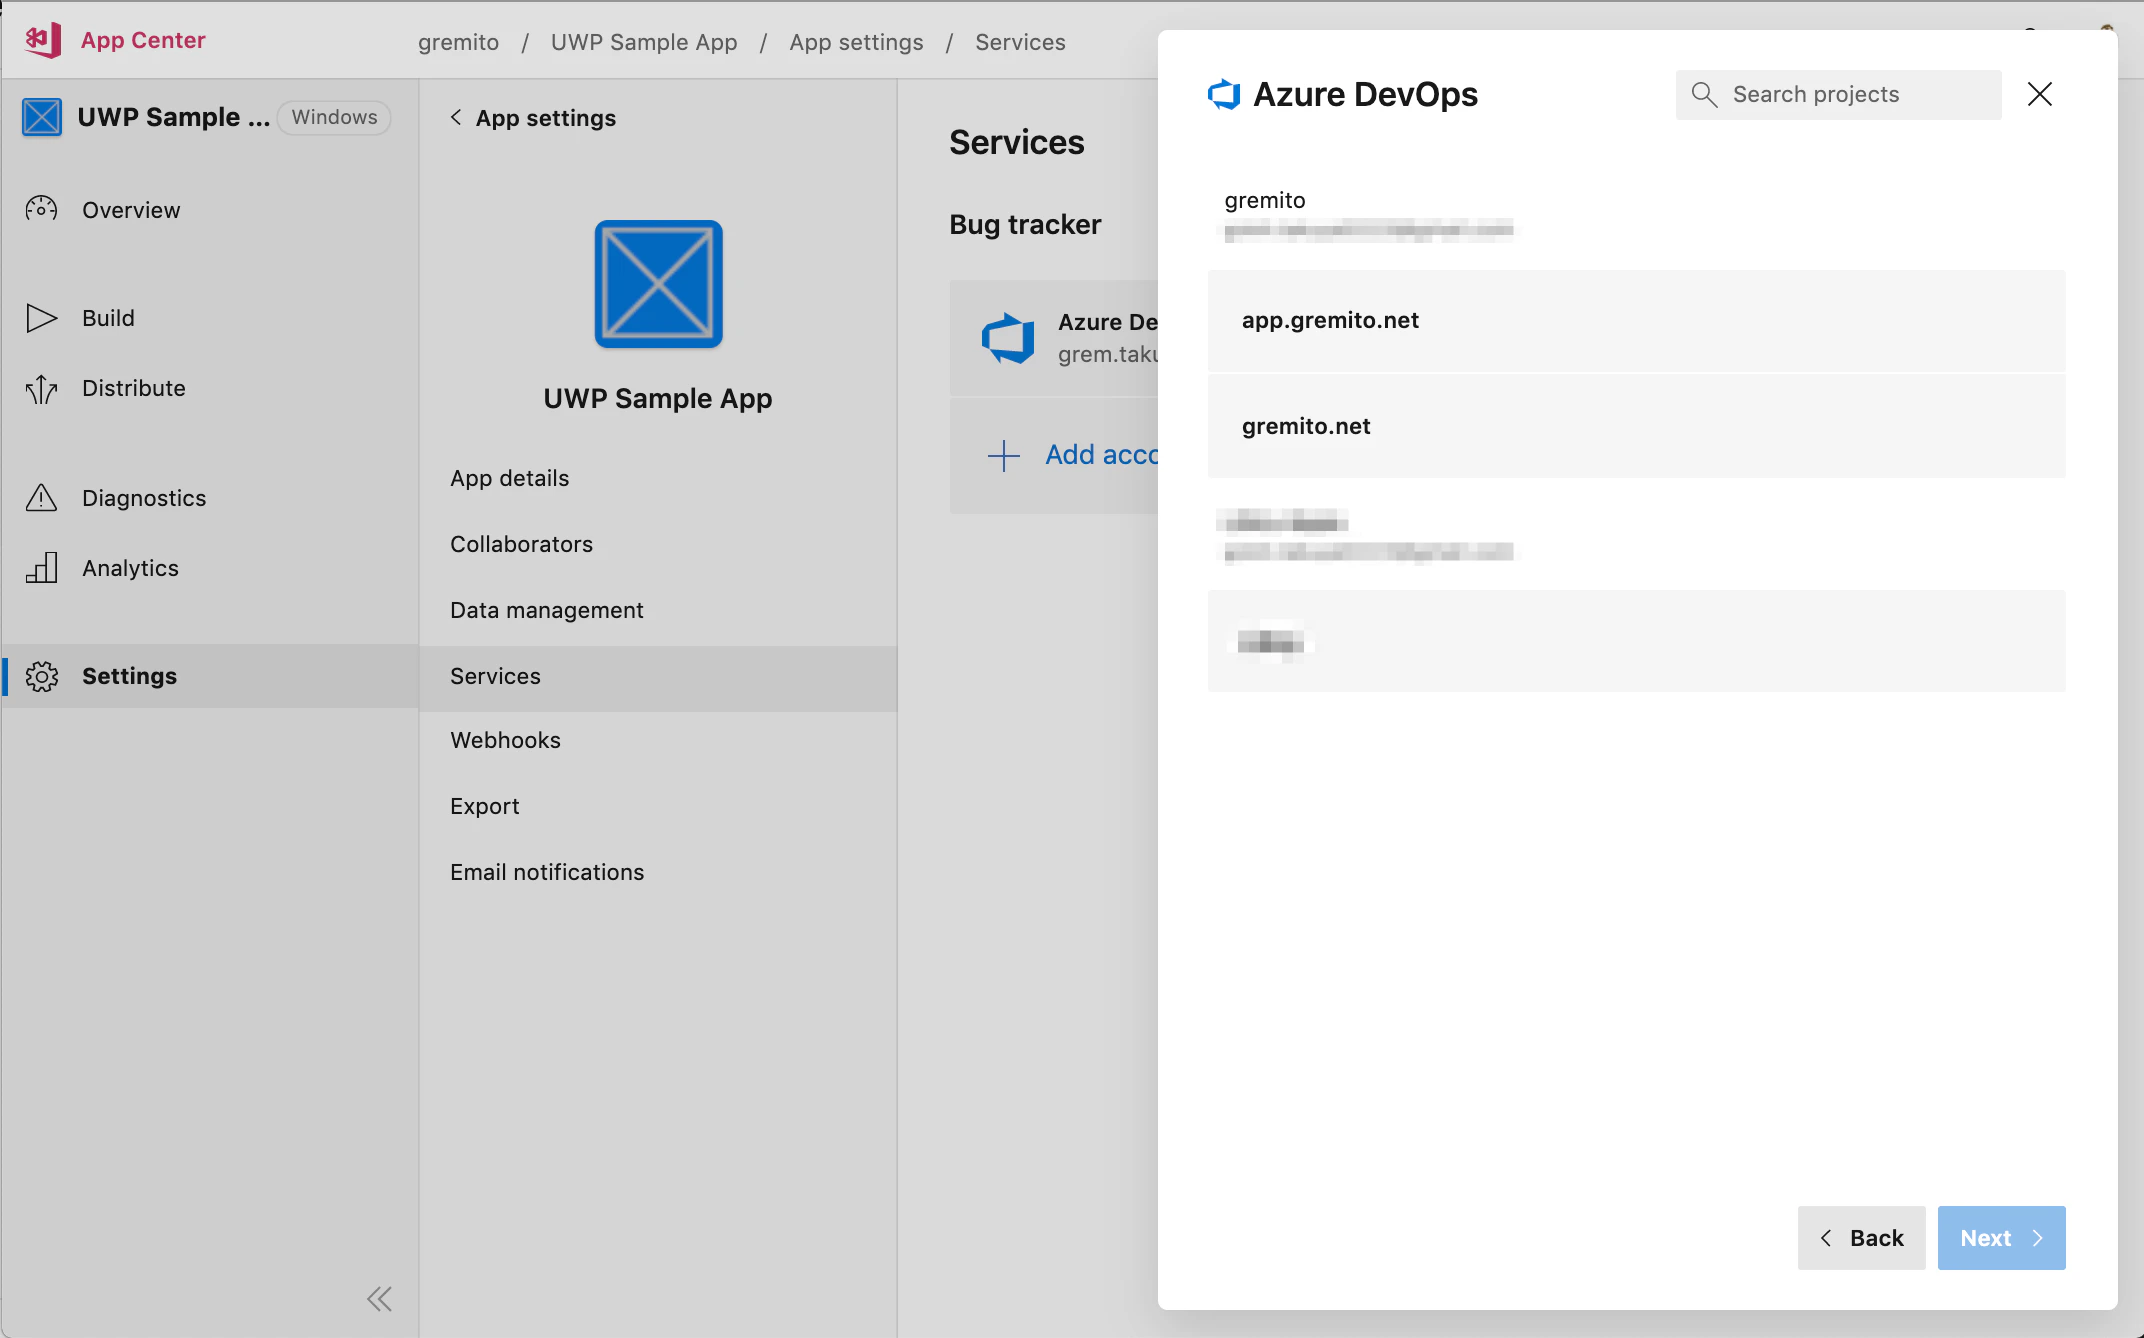This screenshot has width=2144, height=1338.
Task: Click the Settings gear icon
Action: click(x=42, y=676)
